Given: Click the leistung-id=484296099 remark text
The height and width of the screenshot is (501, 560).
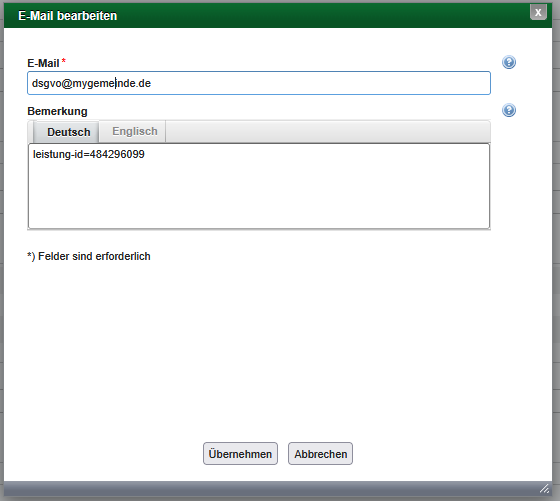Looking at the screenshot, I should click(x=89, y=154).
